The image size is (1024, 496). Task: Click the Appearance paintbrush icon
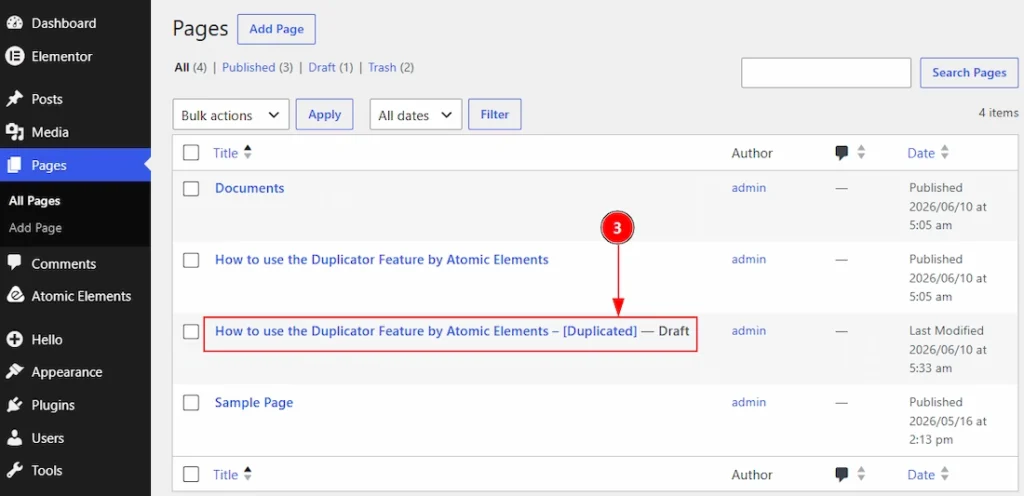(14, 372)
